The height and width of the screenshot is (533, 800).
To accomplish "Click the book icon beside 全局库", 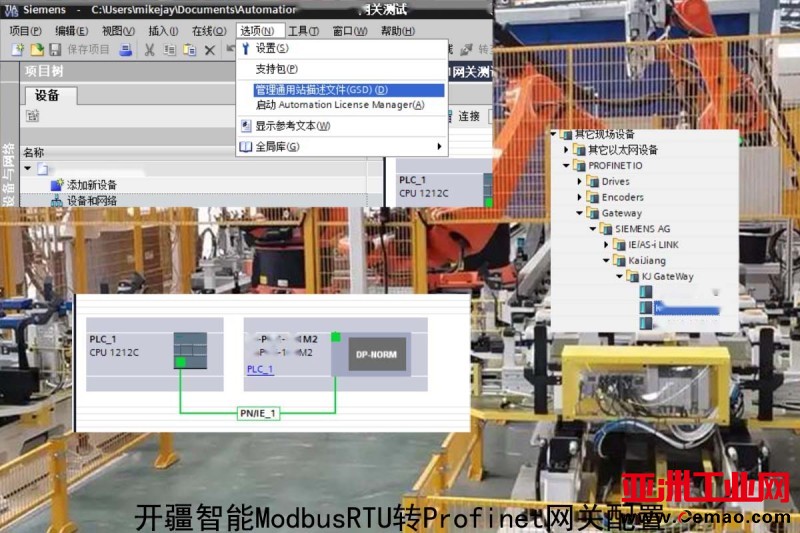I will coord(246,147).
